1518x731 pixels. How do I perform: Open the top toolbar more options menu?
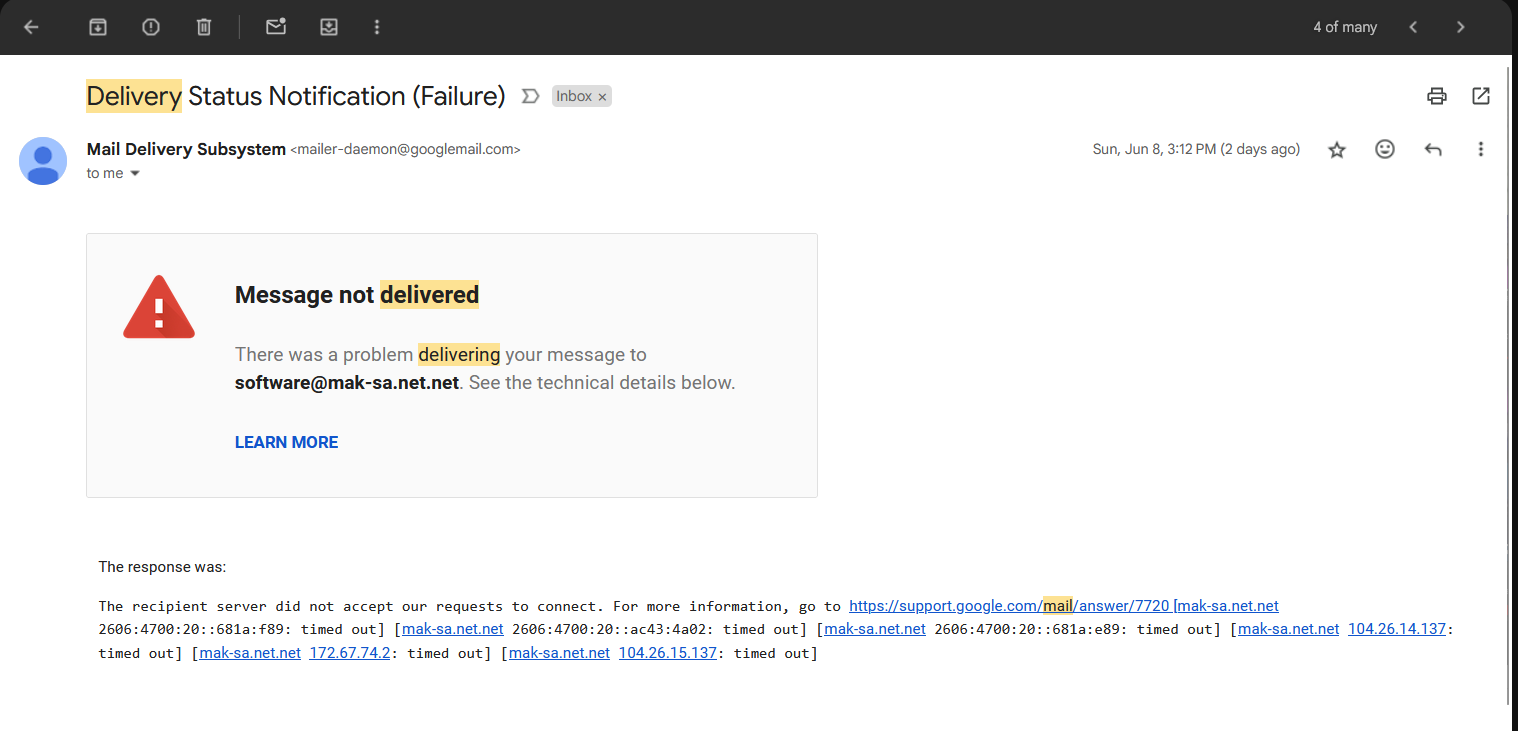[x=377, y=27]
